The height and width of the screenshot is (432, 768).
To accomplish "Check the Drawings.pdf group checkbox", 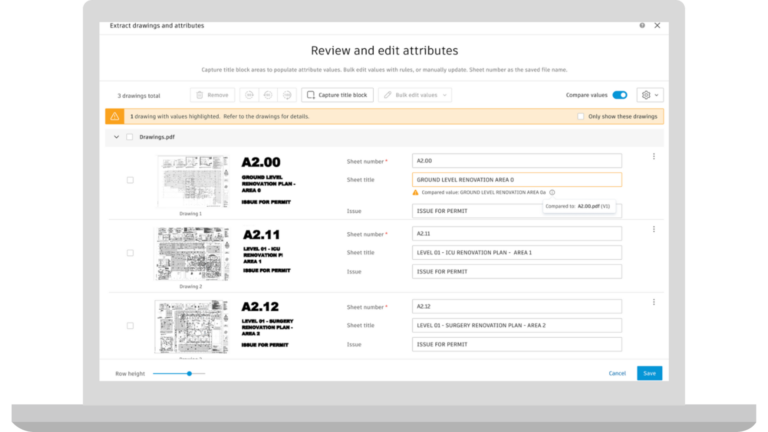I will coord(130,137).
